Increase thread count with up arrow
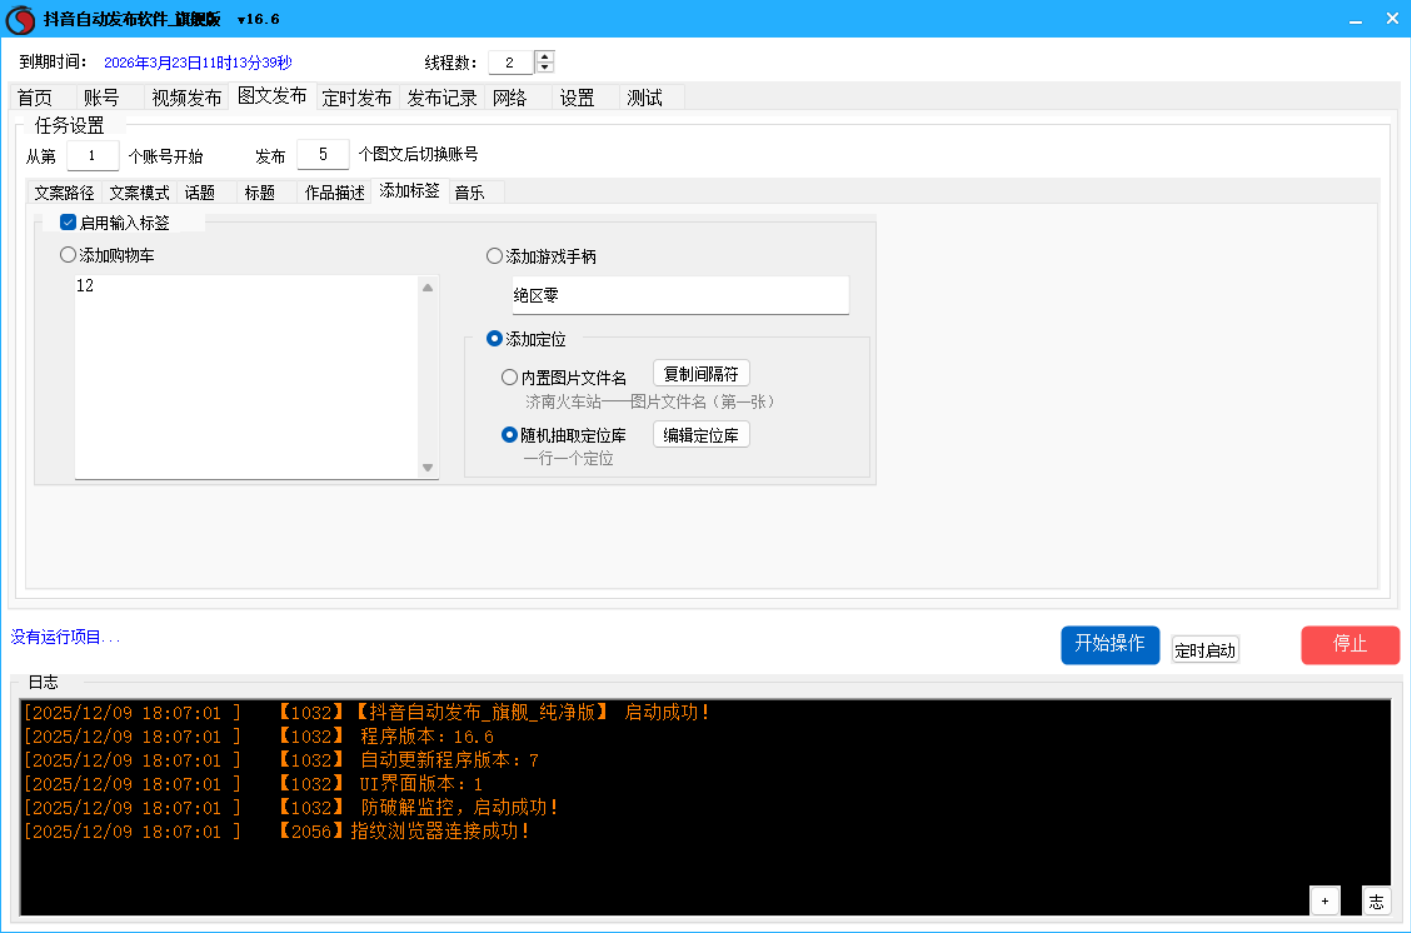The height and width of the screenshot is (933, 1411). tap(544, 57)
